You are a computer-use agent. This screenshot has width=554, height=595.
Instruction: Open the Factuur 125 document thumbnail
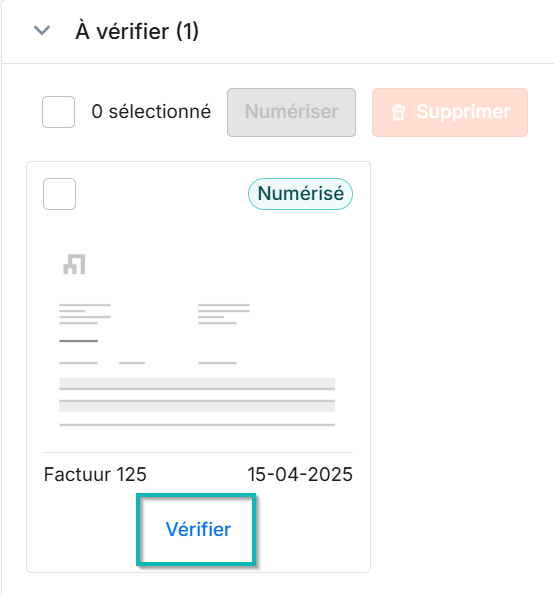197,340
